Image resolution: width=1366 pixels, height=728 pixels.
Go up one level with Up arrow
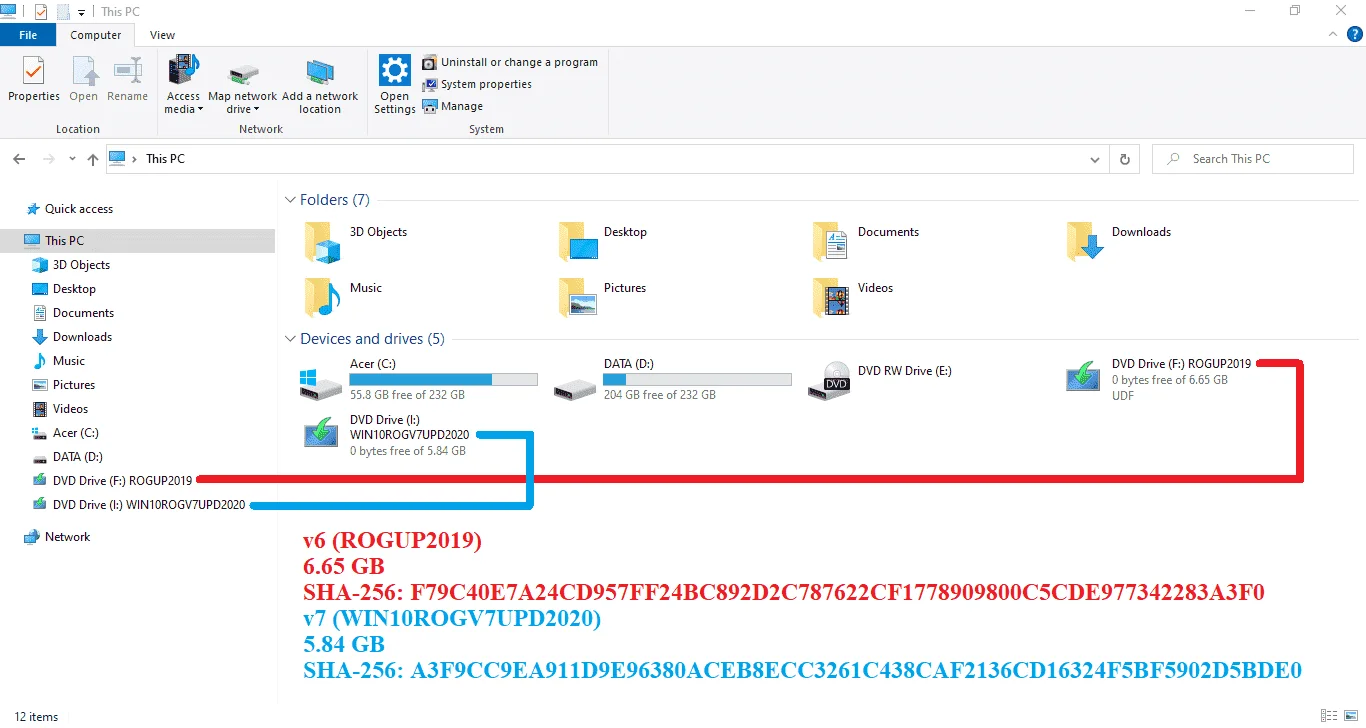point(93,159)
